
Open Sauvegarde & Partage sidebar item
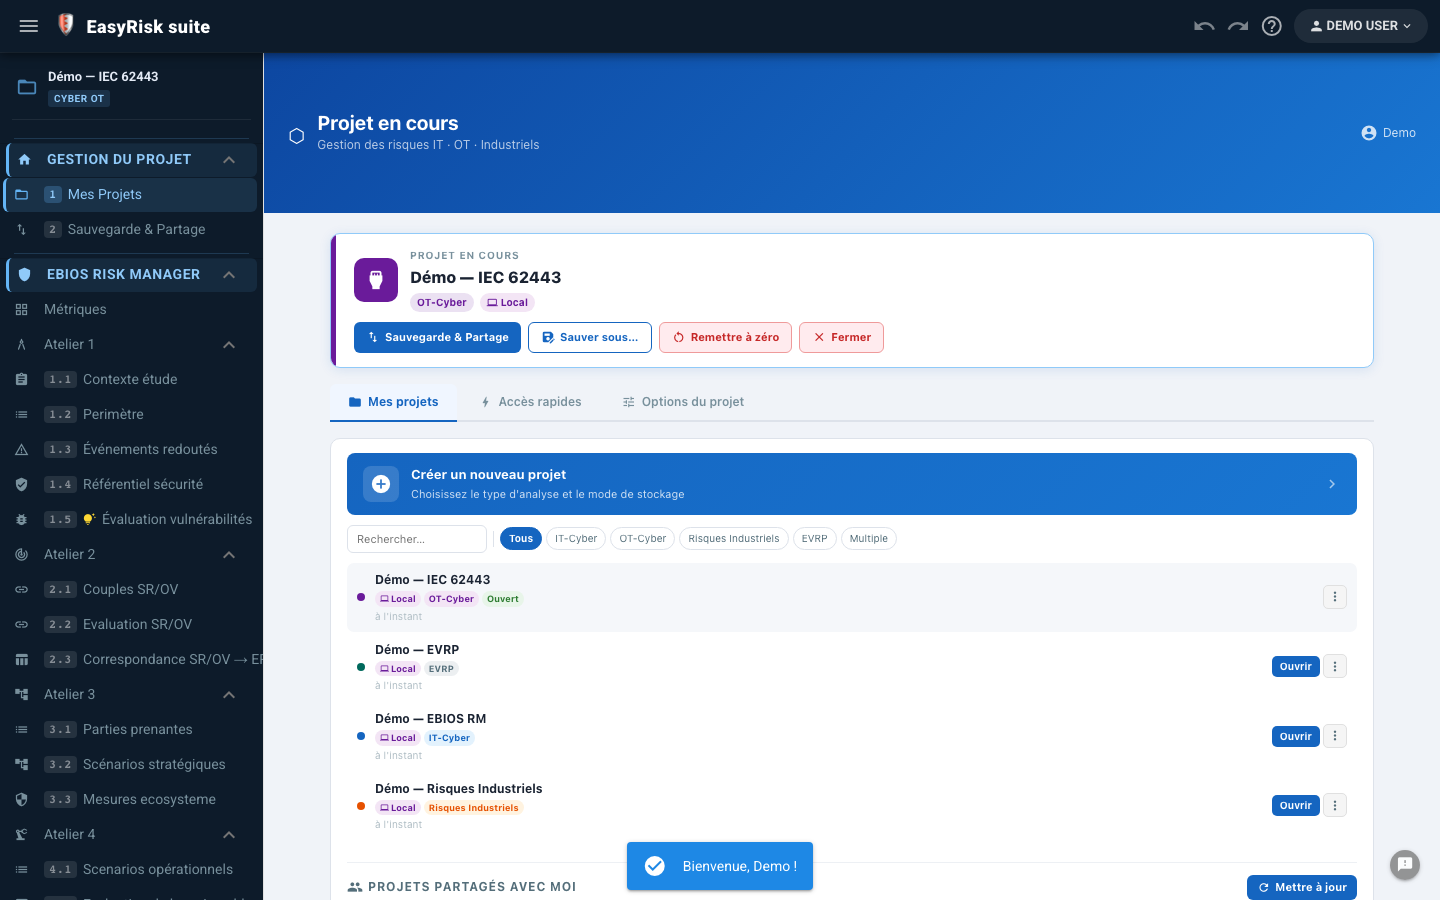coord(131,229)
